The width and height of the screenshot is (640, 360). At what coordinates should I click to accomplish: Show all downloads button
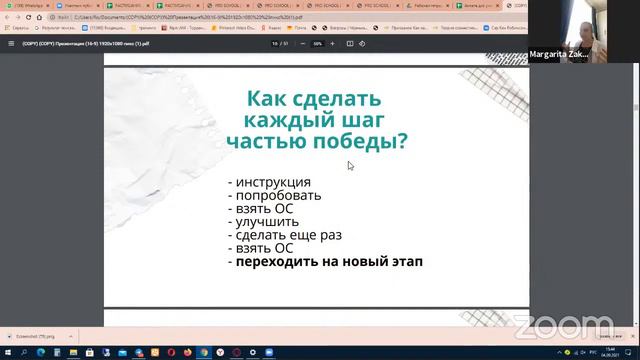pyautogui.click(x=611, y=336)
